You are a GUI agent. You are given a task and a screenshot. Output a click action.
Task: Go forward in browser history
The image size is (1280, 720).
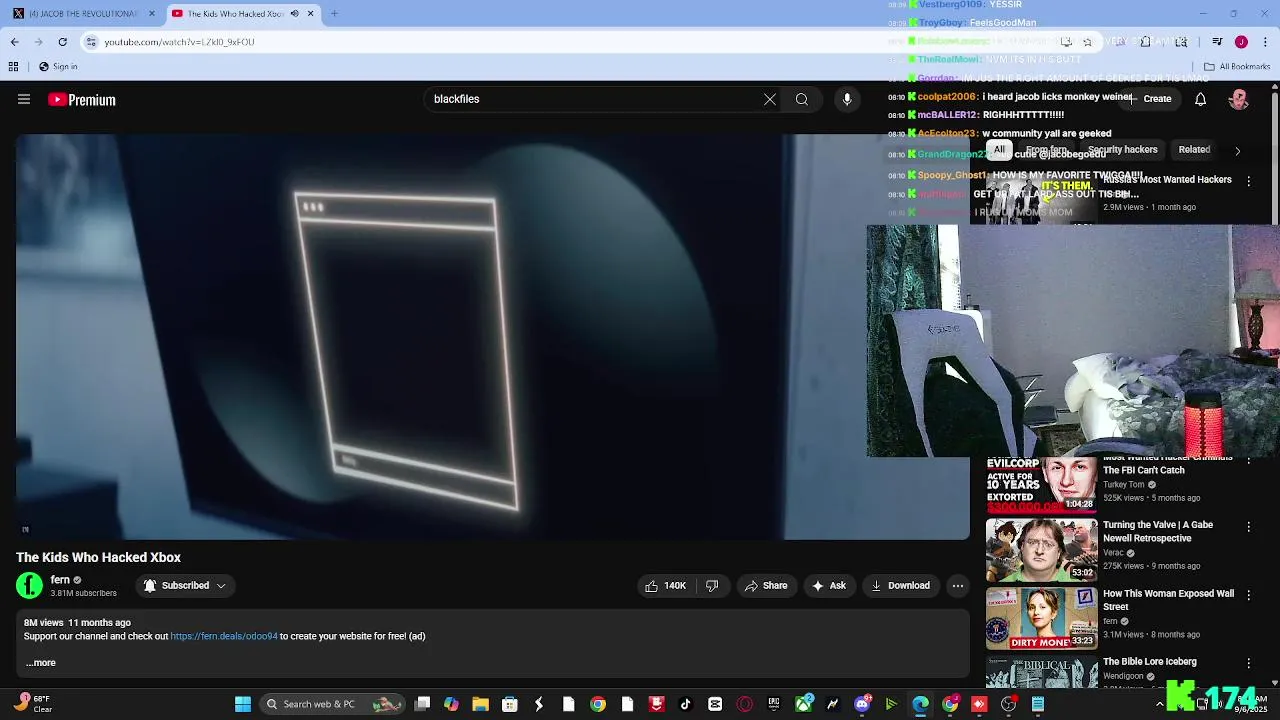click(x=38, y=42)
